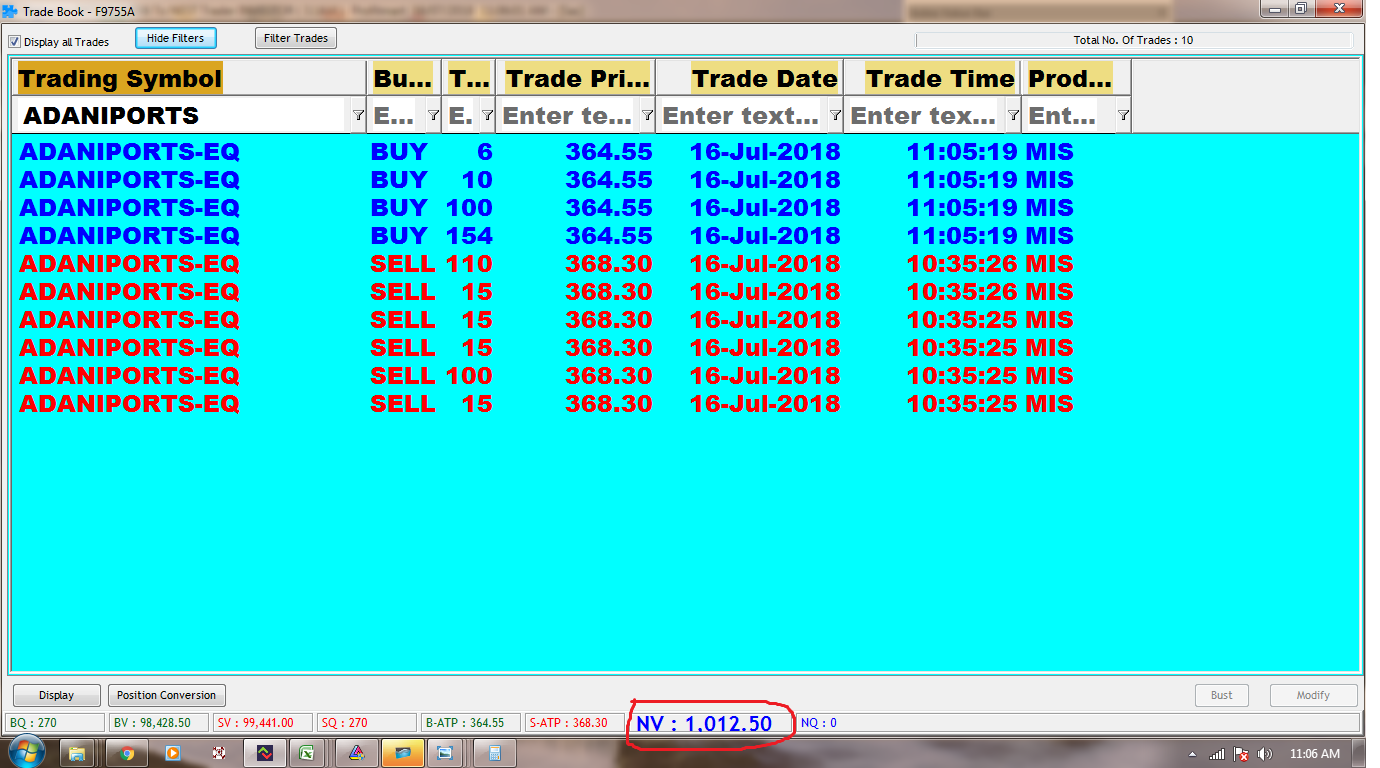Select the highlighted active taskbar window
Screen dimensions: 1380x768
(x=403, y=753)
